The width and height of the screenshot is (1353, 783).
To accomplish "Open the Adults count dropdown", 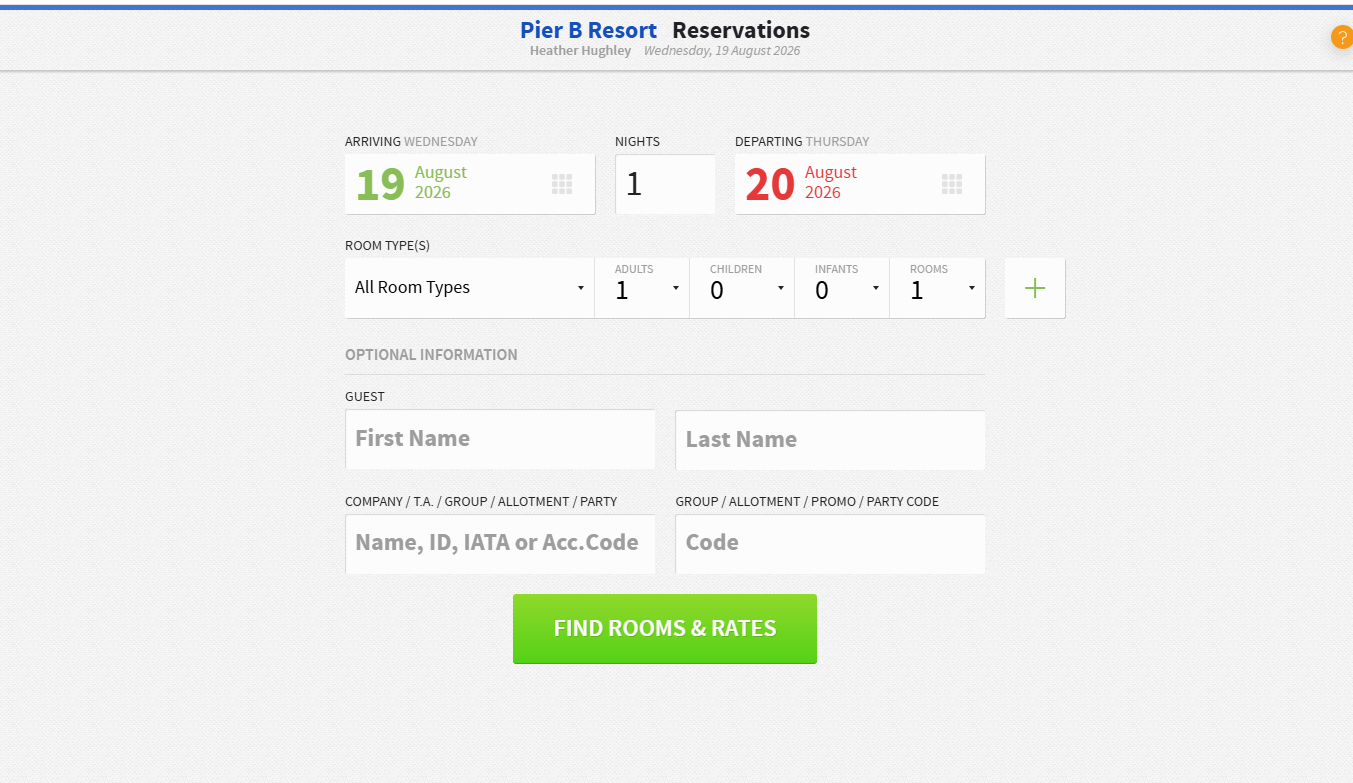I will 642,288.
